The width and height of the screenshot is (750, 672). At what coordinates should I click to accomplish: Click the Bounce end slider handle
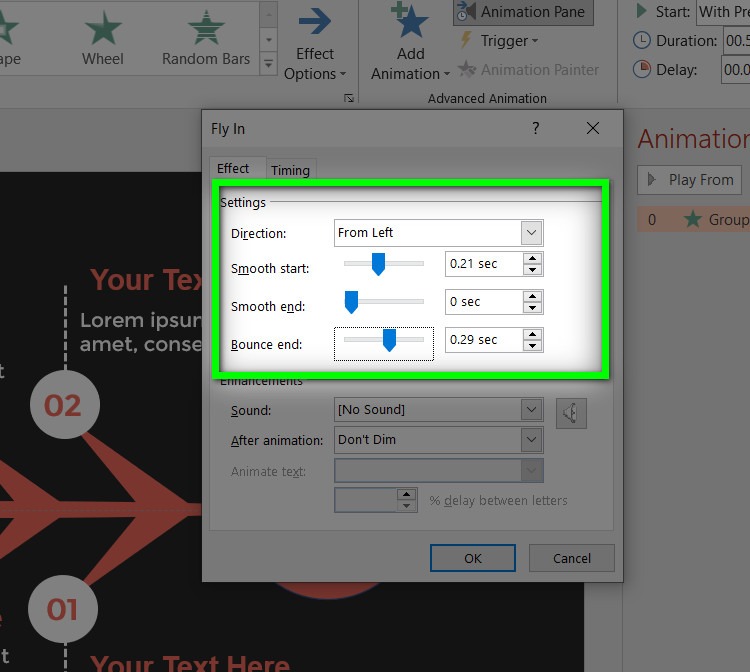point(389,341)
